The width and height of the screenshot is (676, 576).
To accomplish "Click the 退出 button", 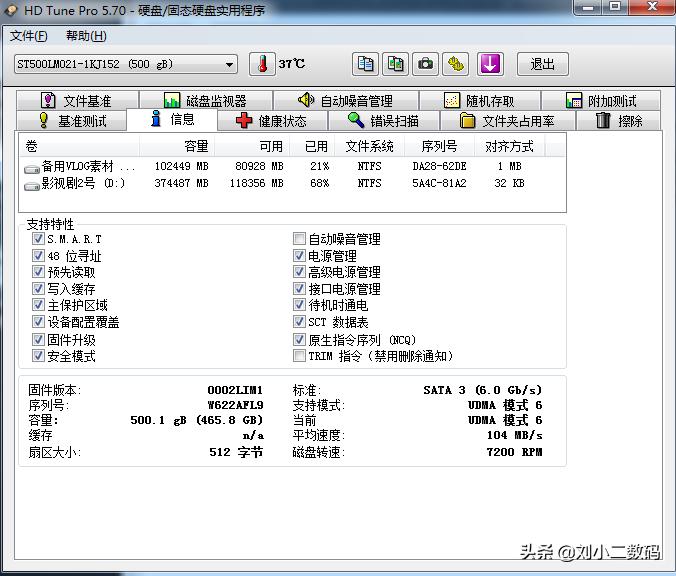I will [x=542, y=64].
